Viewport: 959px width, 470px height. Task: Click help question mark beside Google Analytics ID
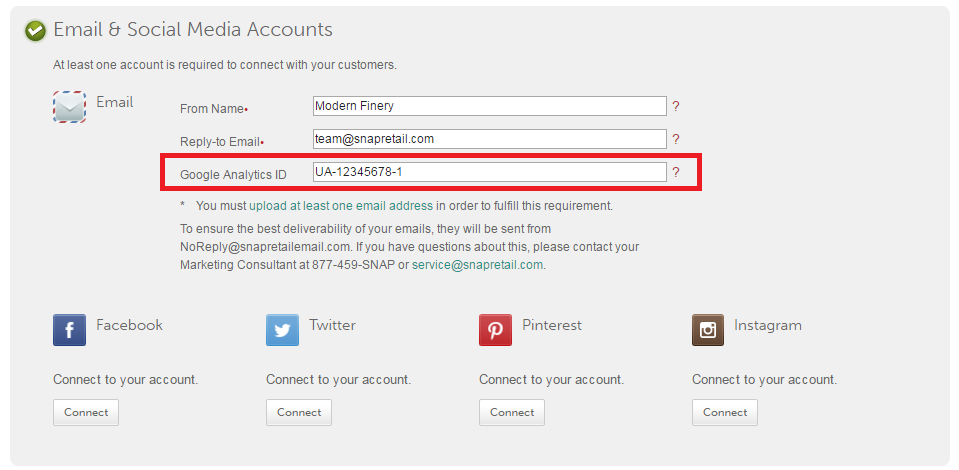[x=676, y=172]
